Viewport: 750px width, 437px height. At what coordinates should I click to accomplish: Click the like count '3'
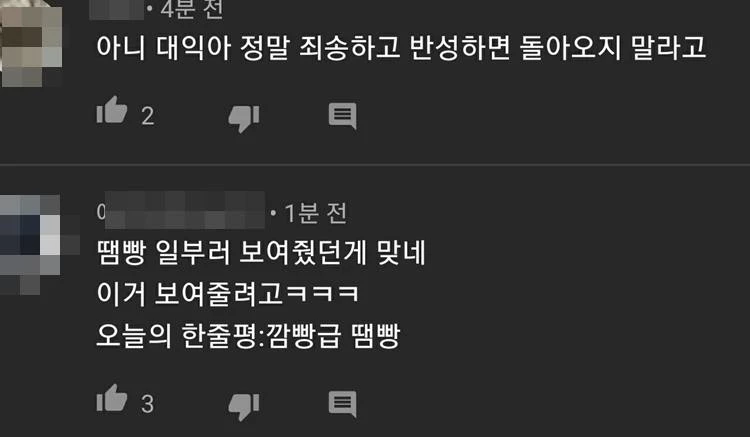pos(147,404)
